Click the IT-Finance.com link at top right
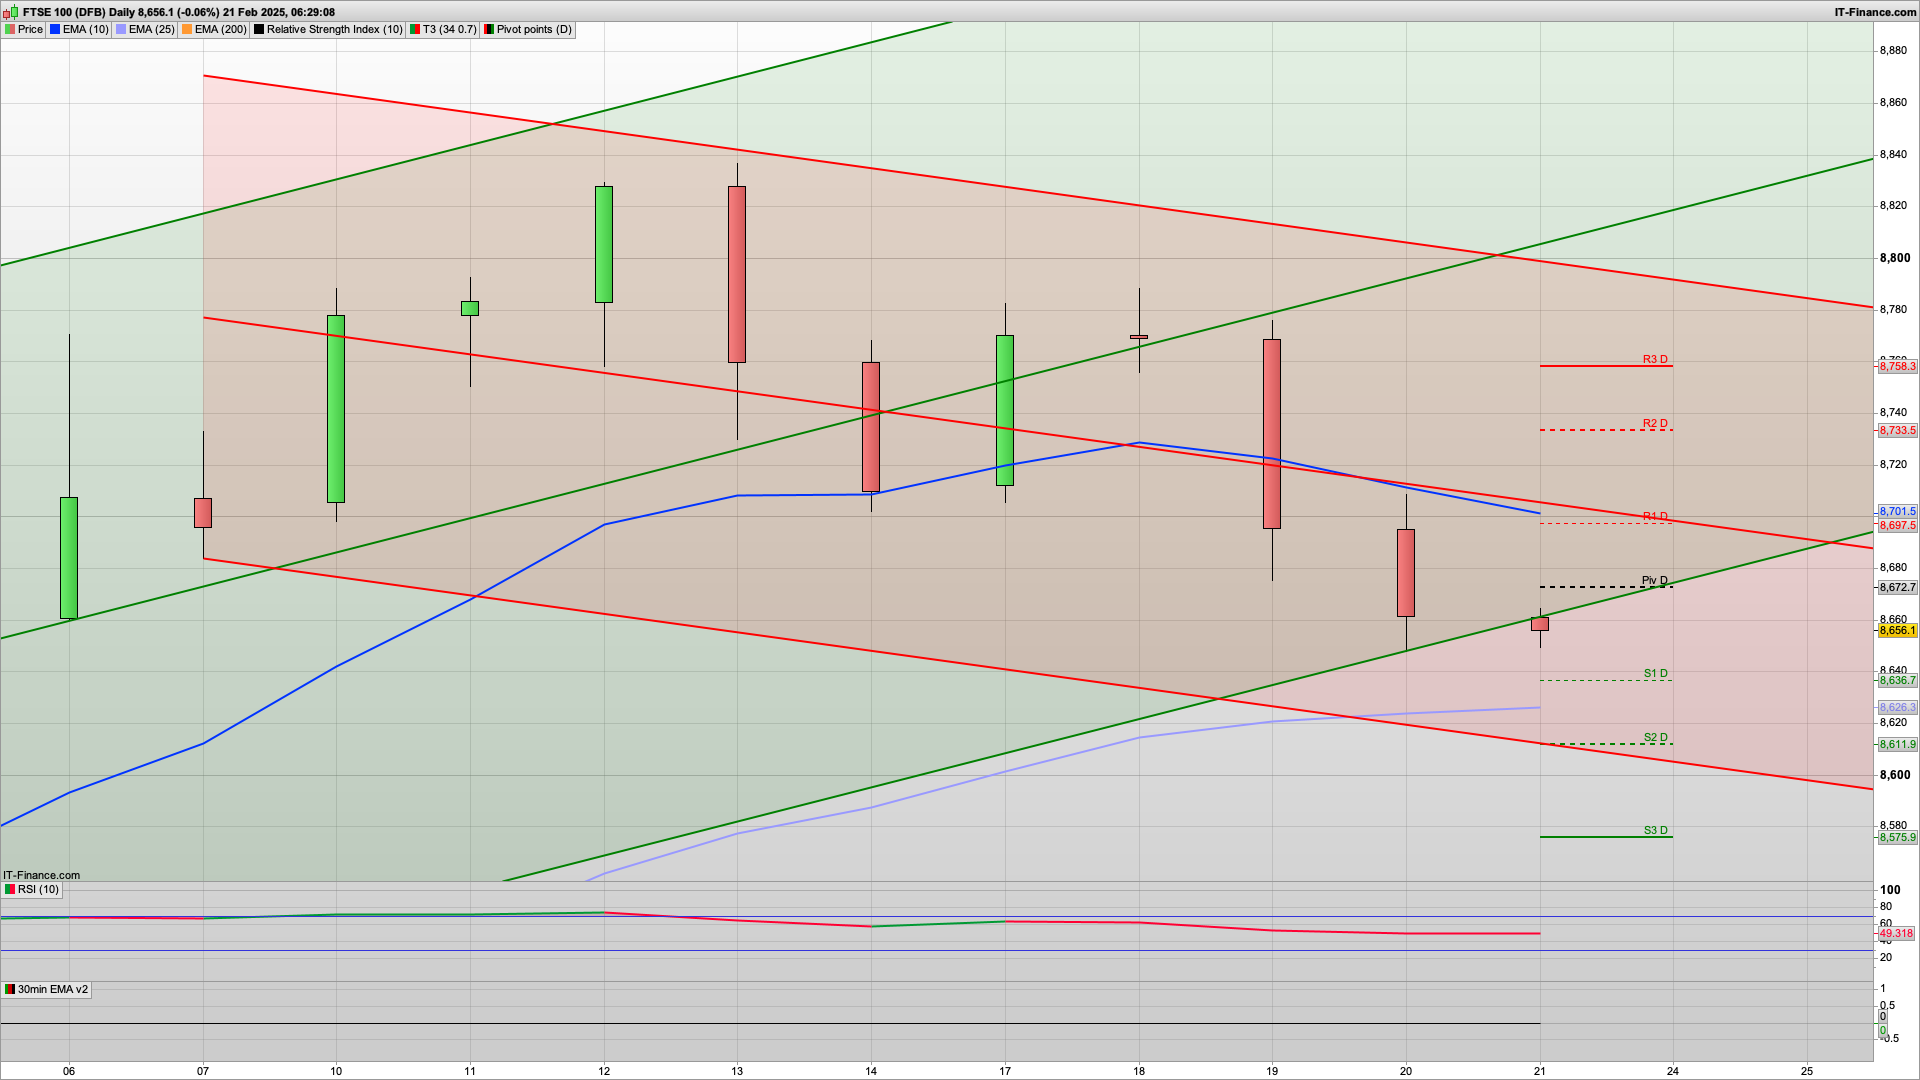Image resolution: width=1920 pixels, height=1080 pixels. [1875, 12]
